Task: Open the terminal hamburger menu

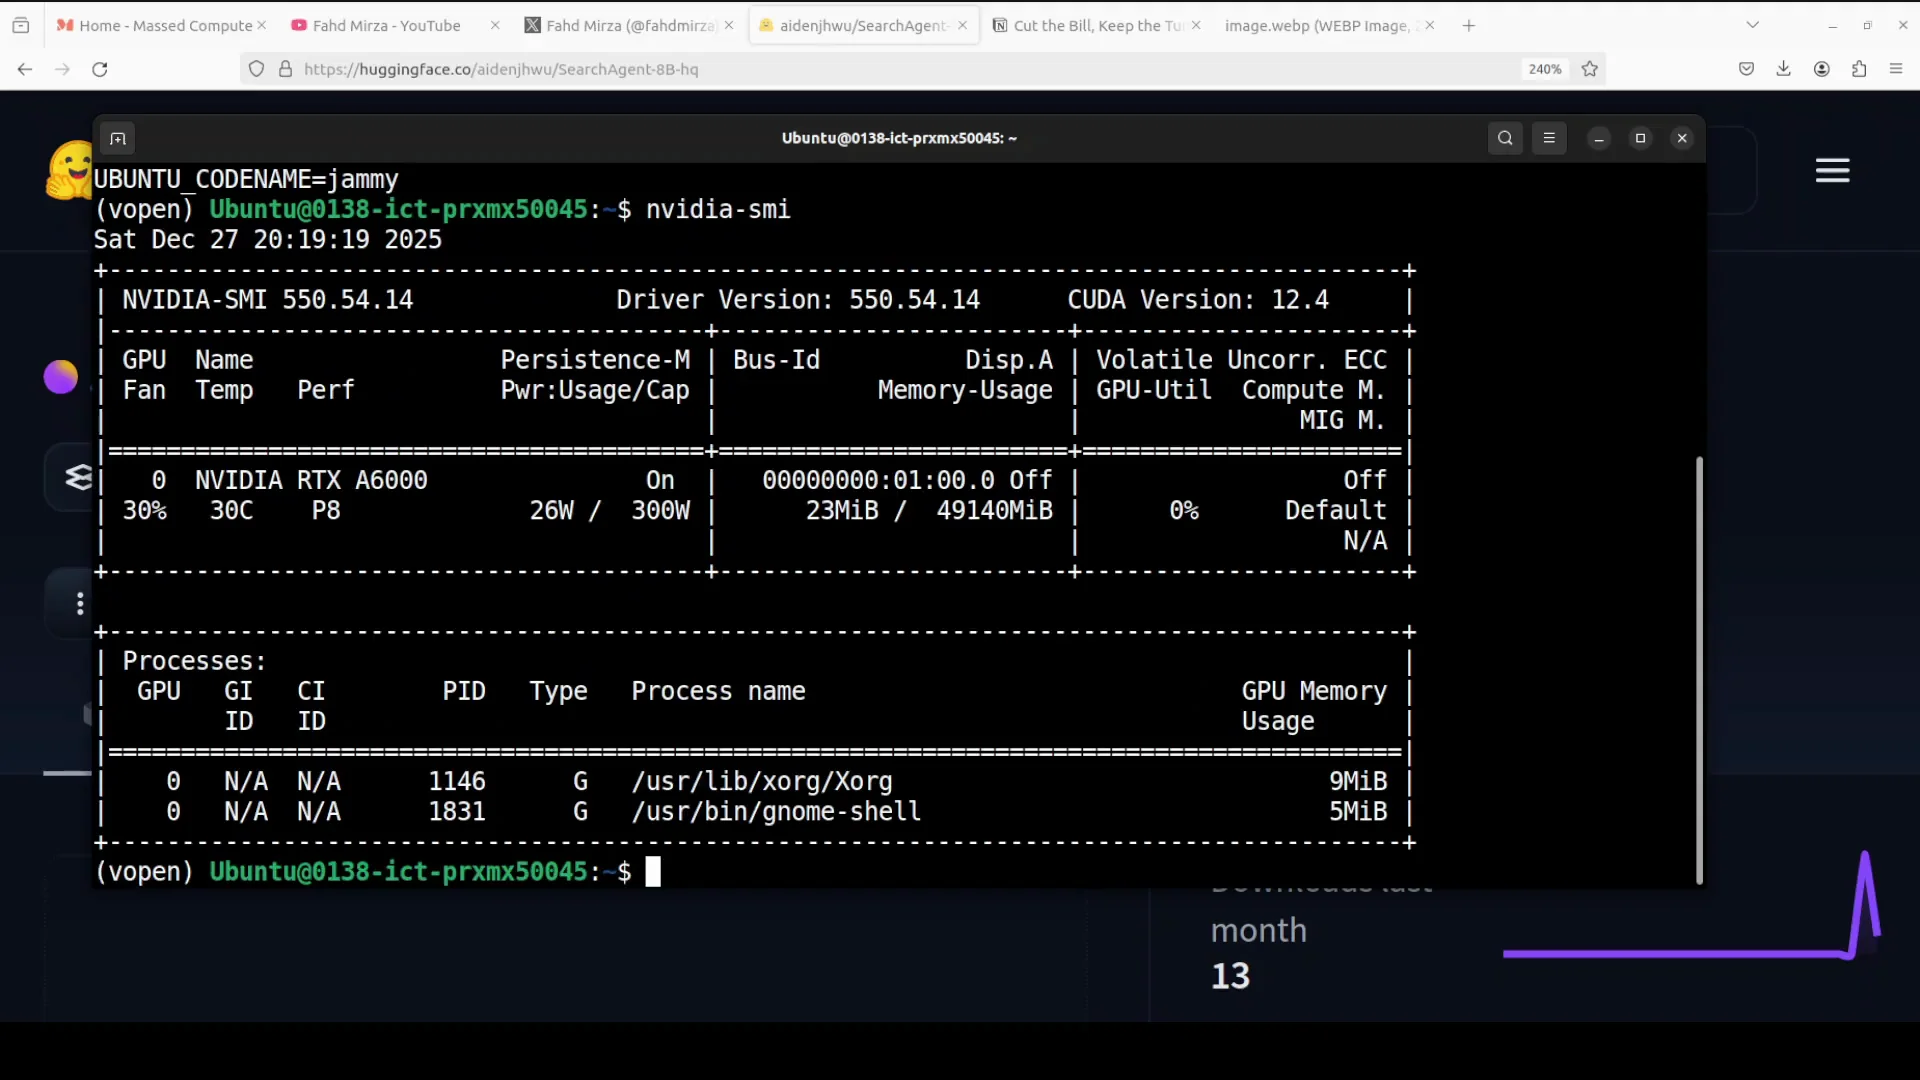Action: (x=1549, y=138)
